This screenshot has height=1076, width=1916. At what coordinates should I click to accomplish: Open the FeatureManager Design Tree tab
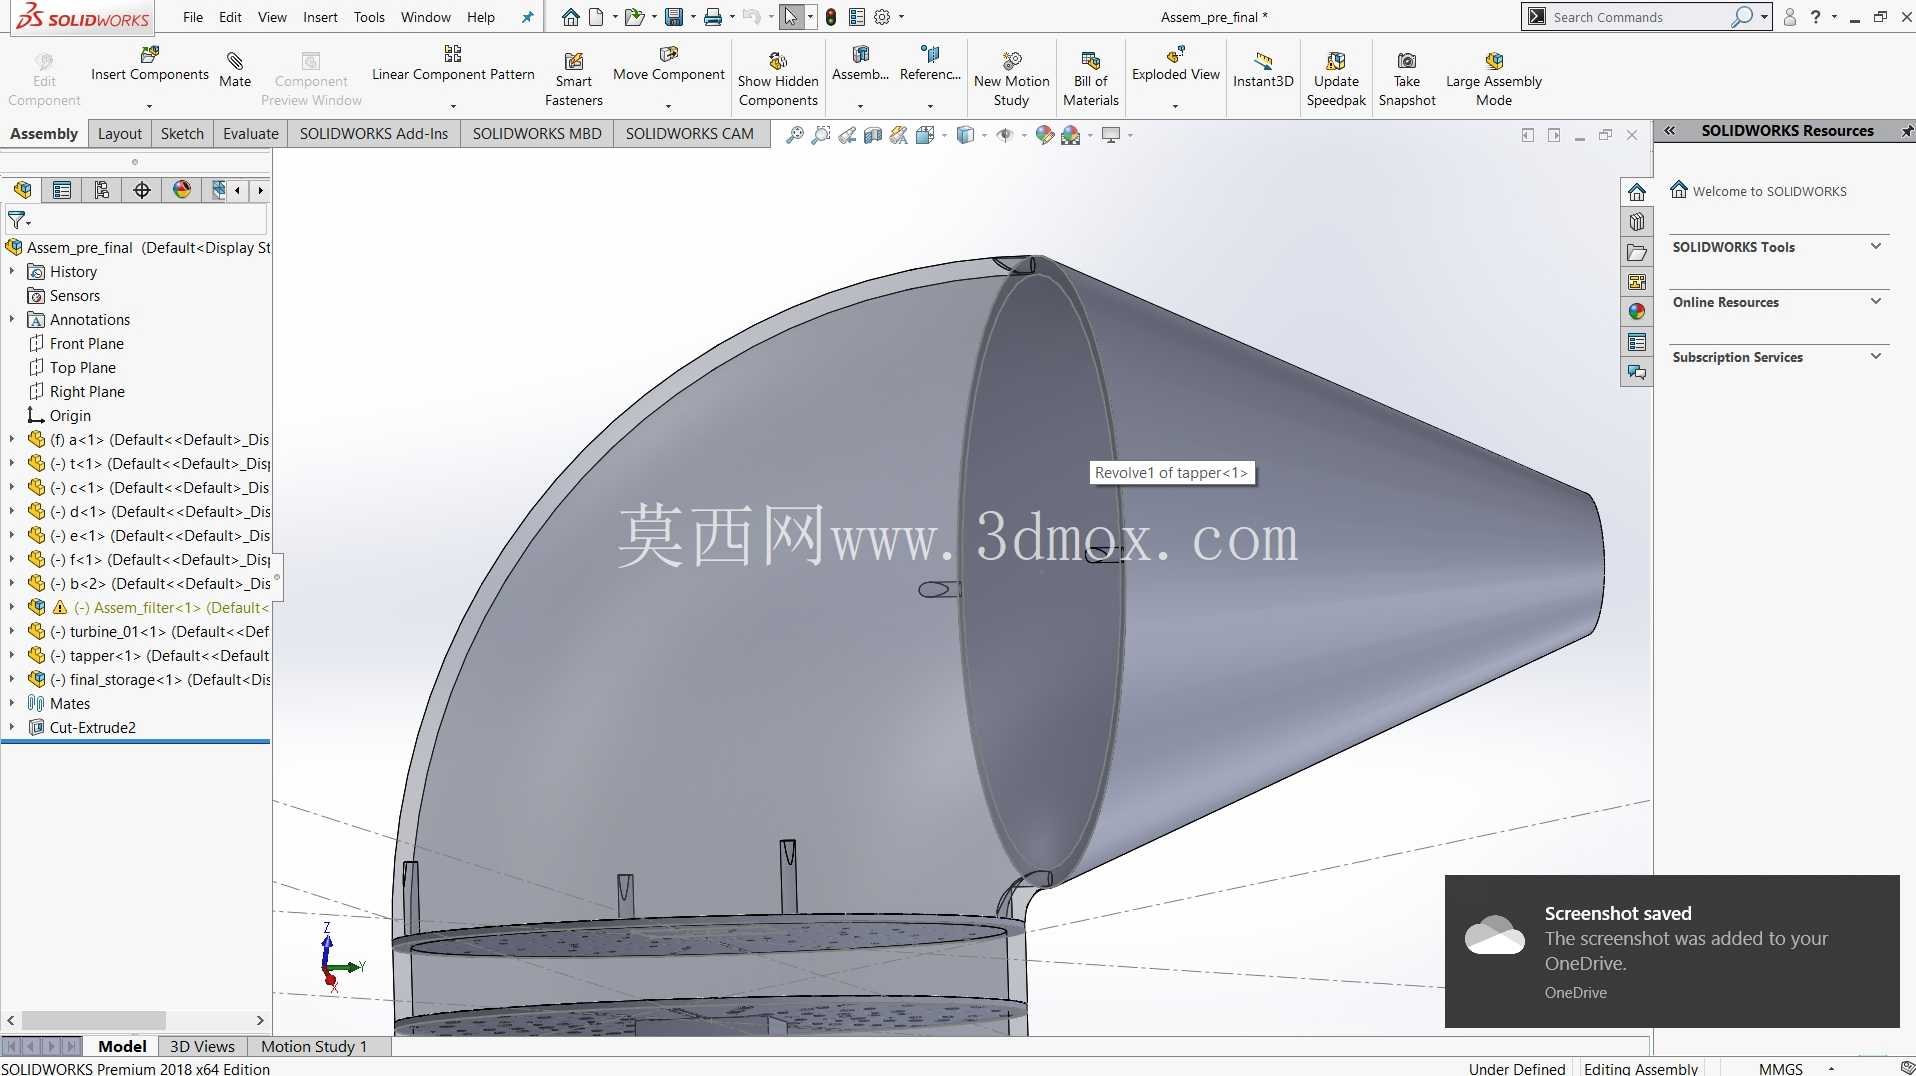pyautogui.click(x=22, y=190)
